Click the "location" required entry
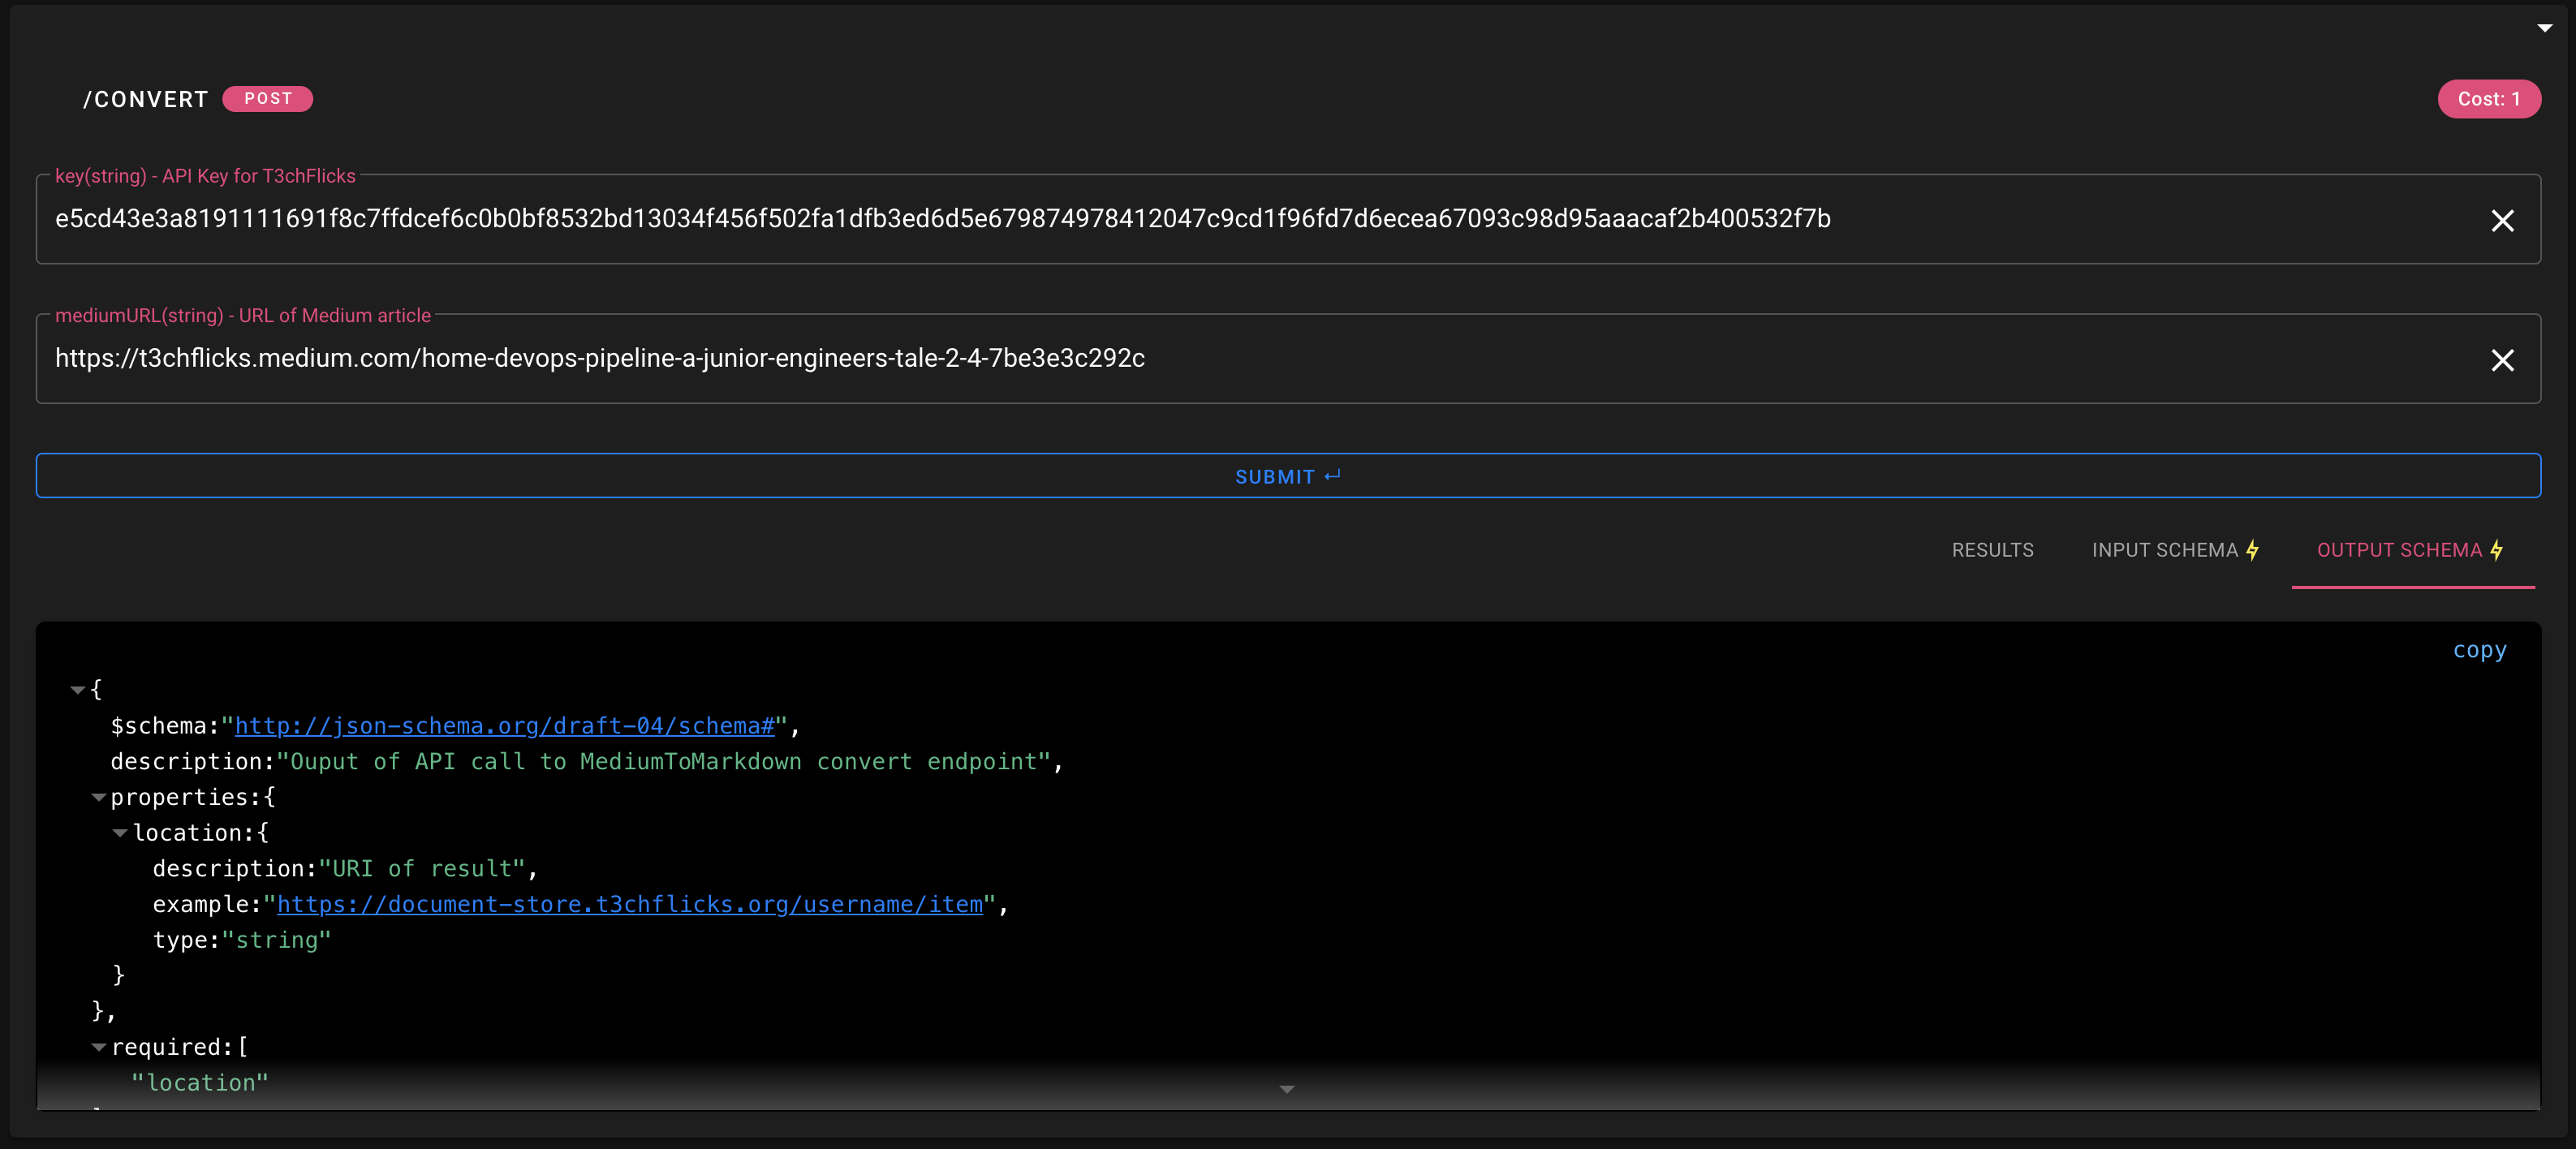The image size is (2576, 1149). click(200, 1083)
